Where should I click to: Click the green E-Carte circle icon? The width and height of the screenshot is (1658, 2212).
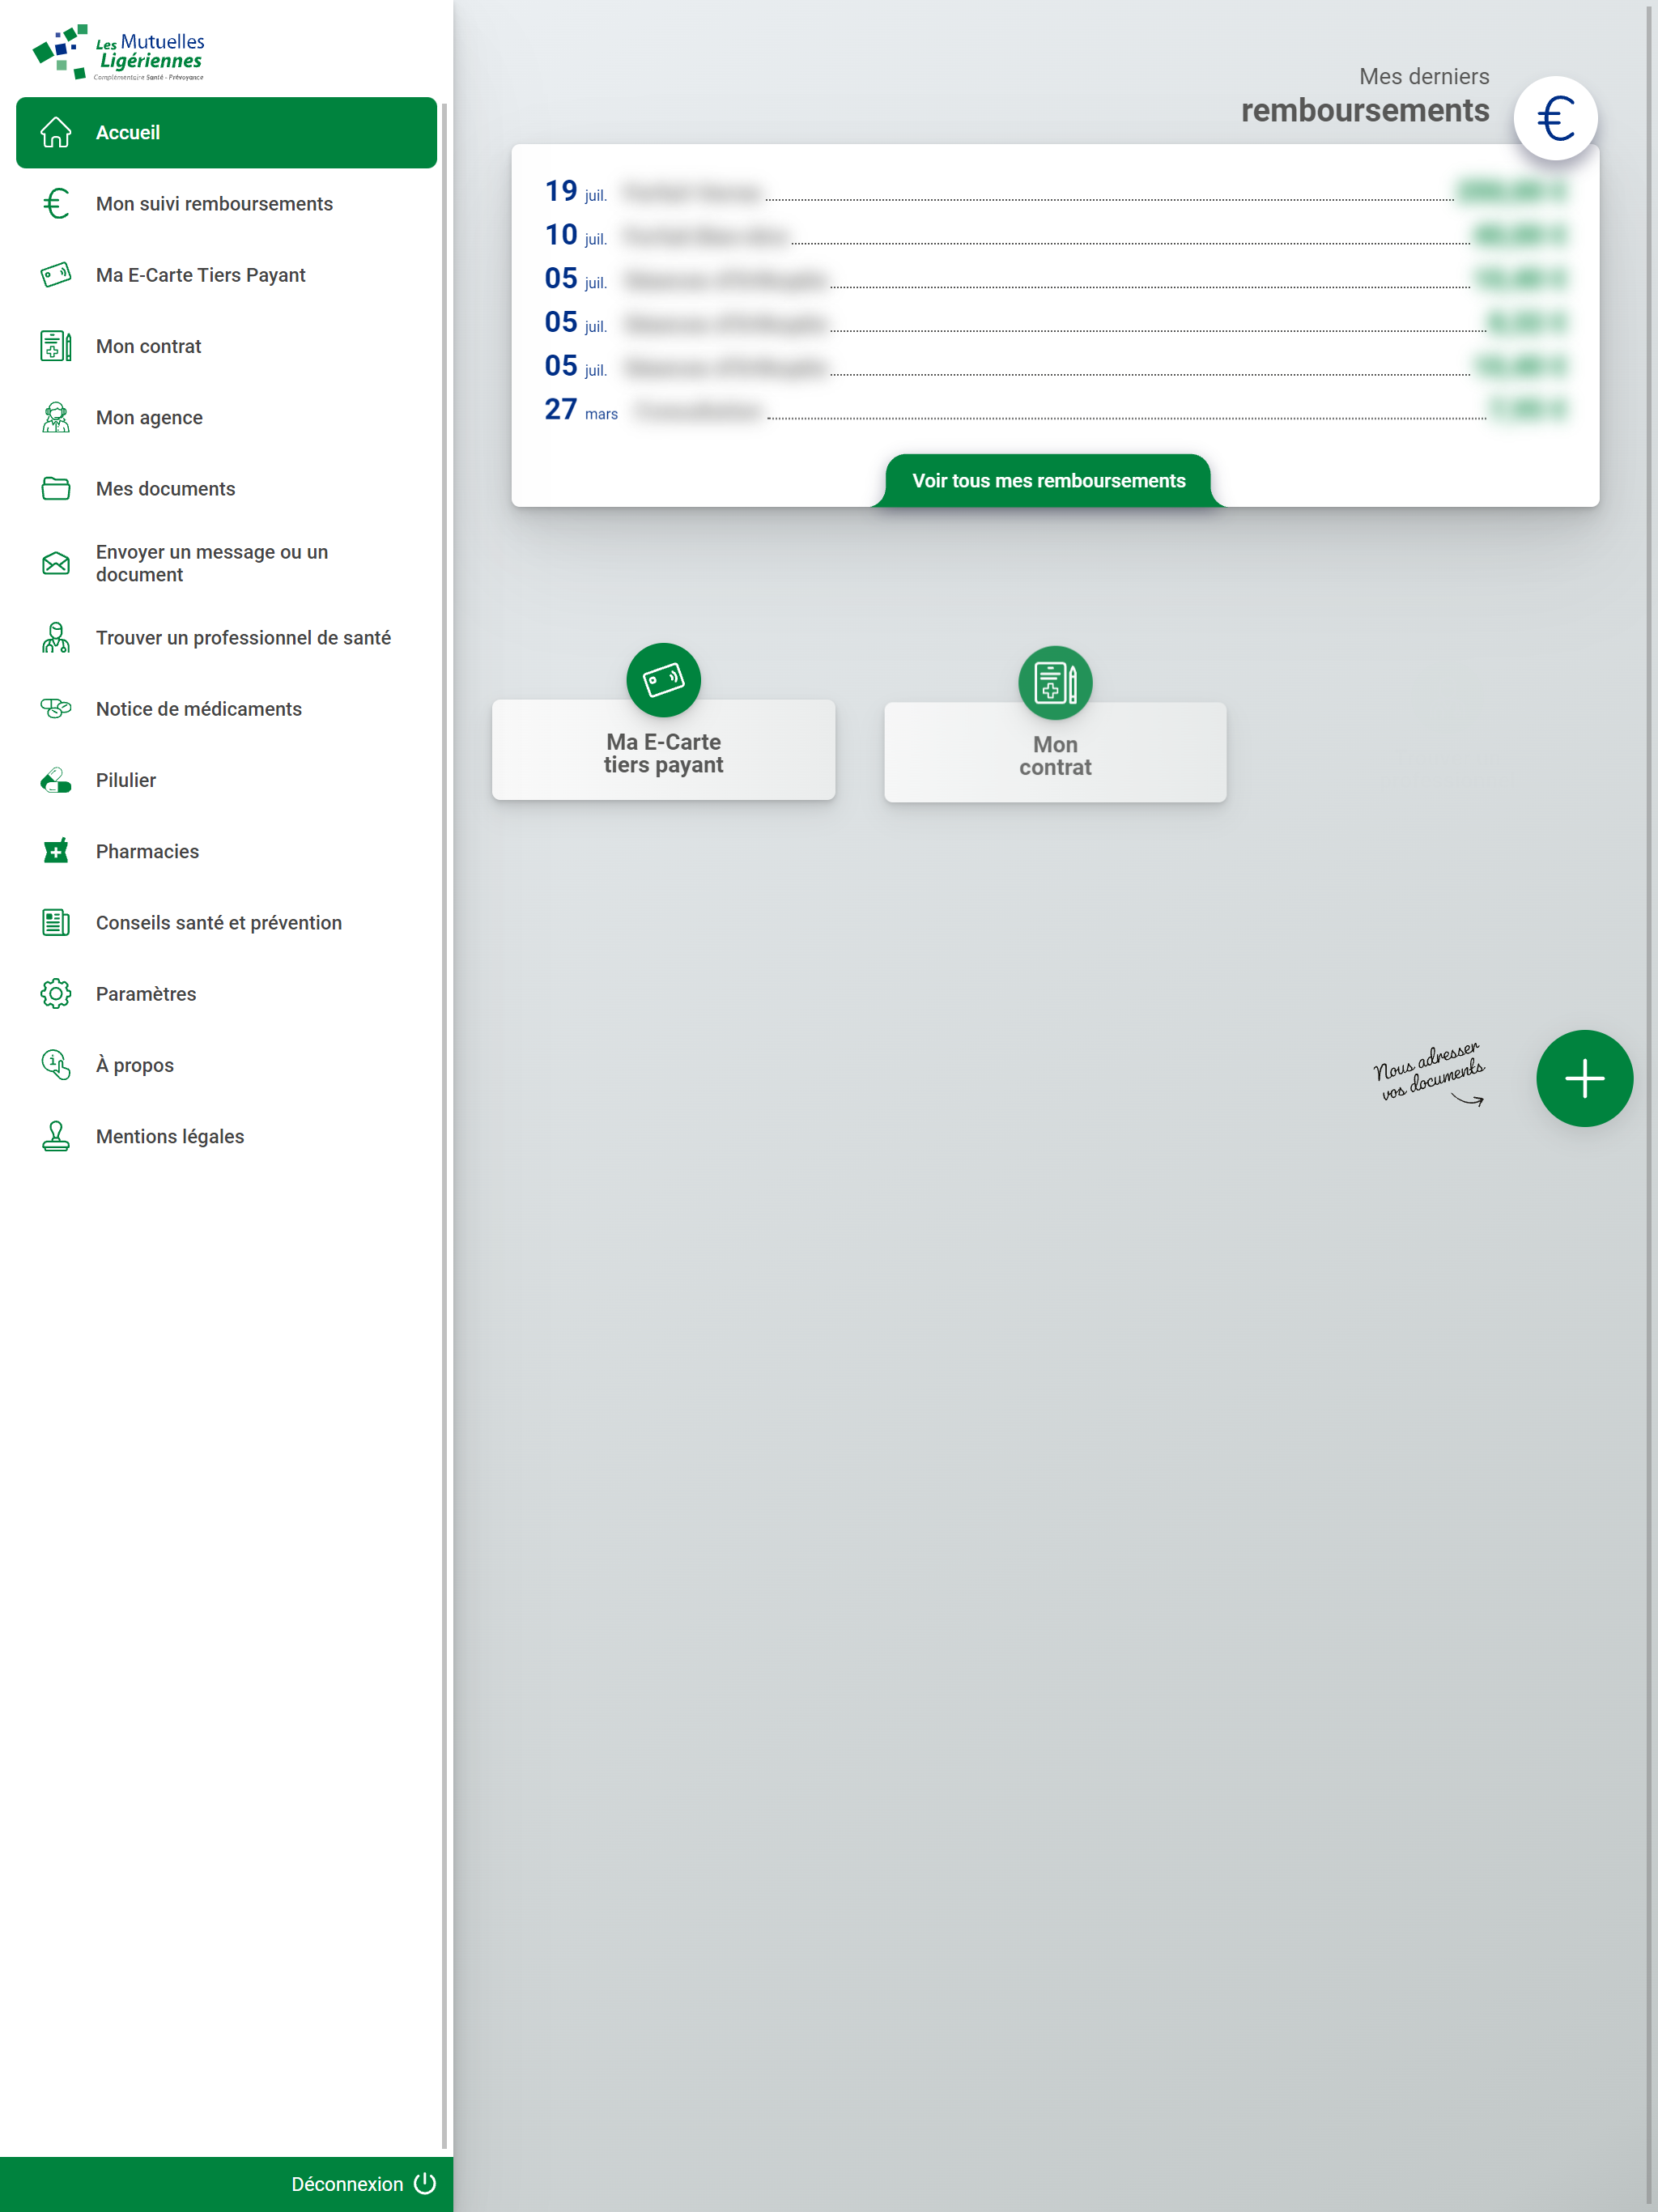click(663, 680)
